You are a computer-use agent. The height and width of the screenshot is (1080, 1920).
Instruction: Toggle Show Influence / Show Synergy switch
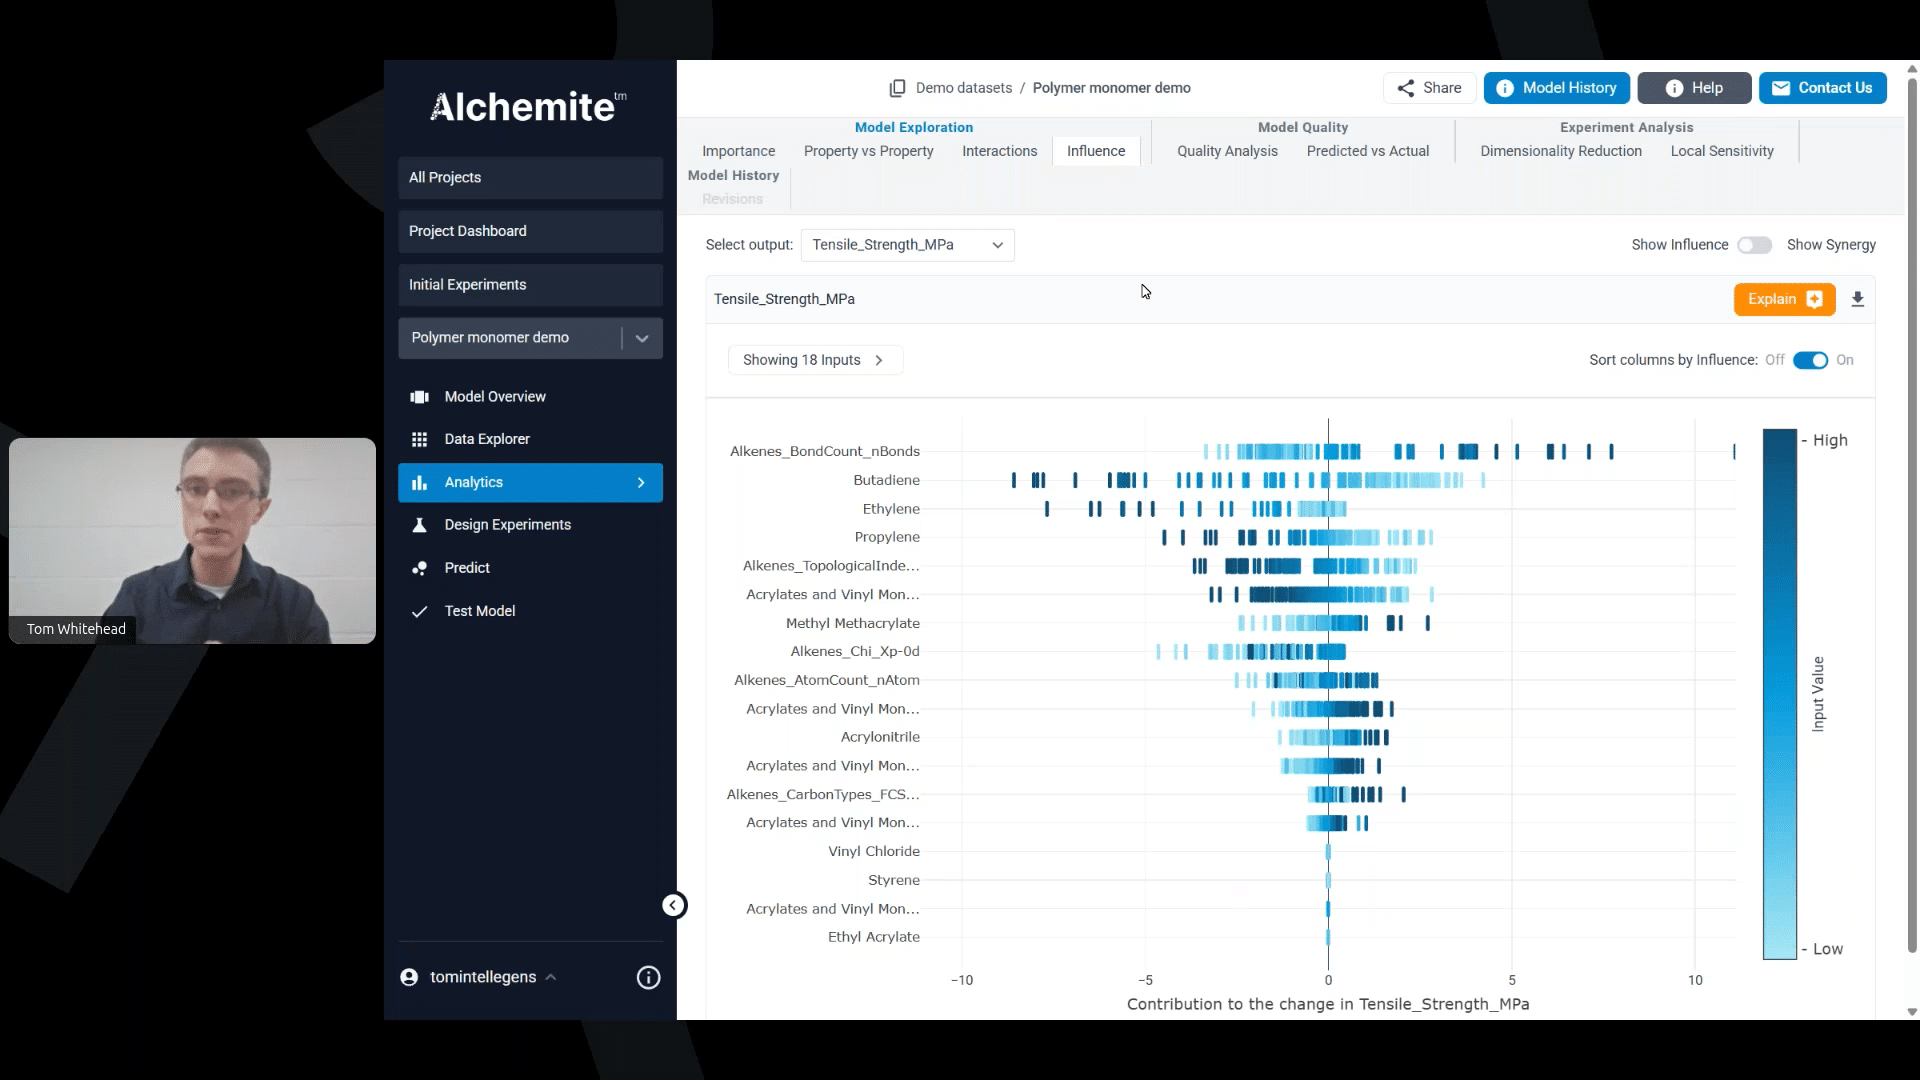pyautogui.click(x=1754, y=245)
